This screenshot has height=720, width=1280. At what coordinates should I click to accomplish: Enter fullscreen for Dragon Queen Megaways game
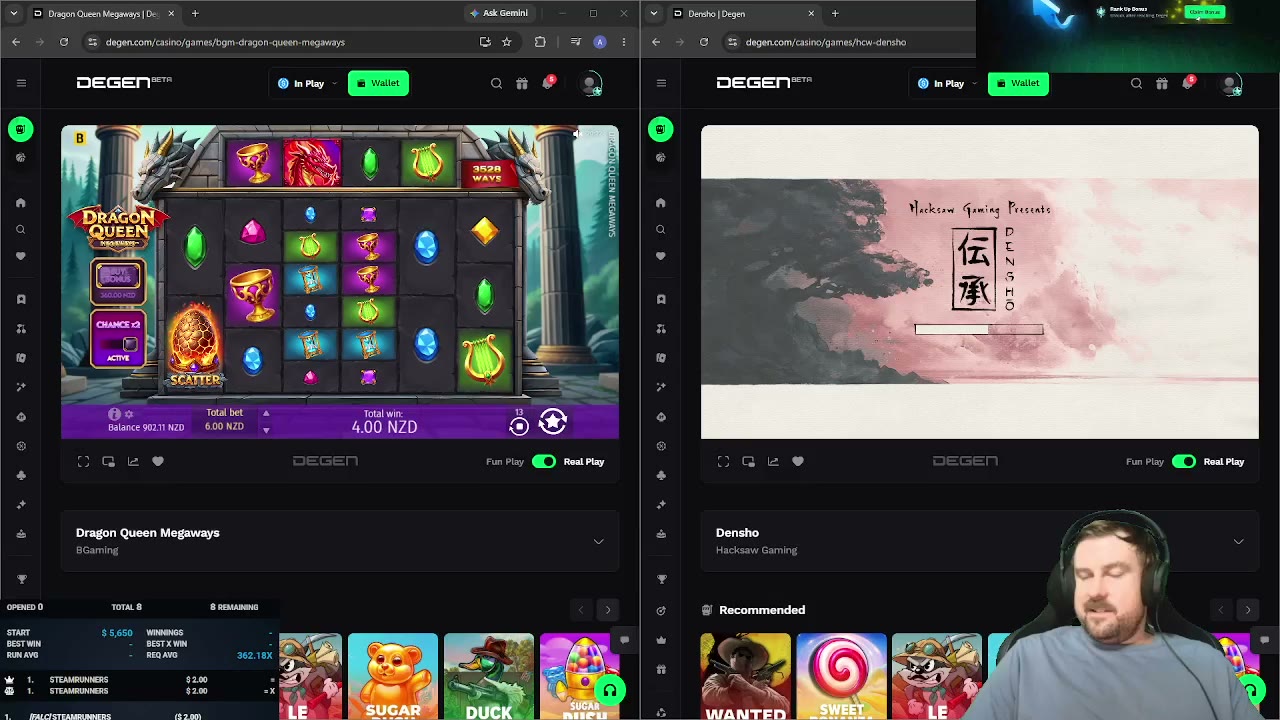84,461
